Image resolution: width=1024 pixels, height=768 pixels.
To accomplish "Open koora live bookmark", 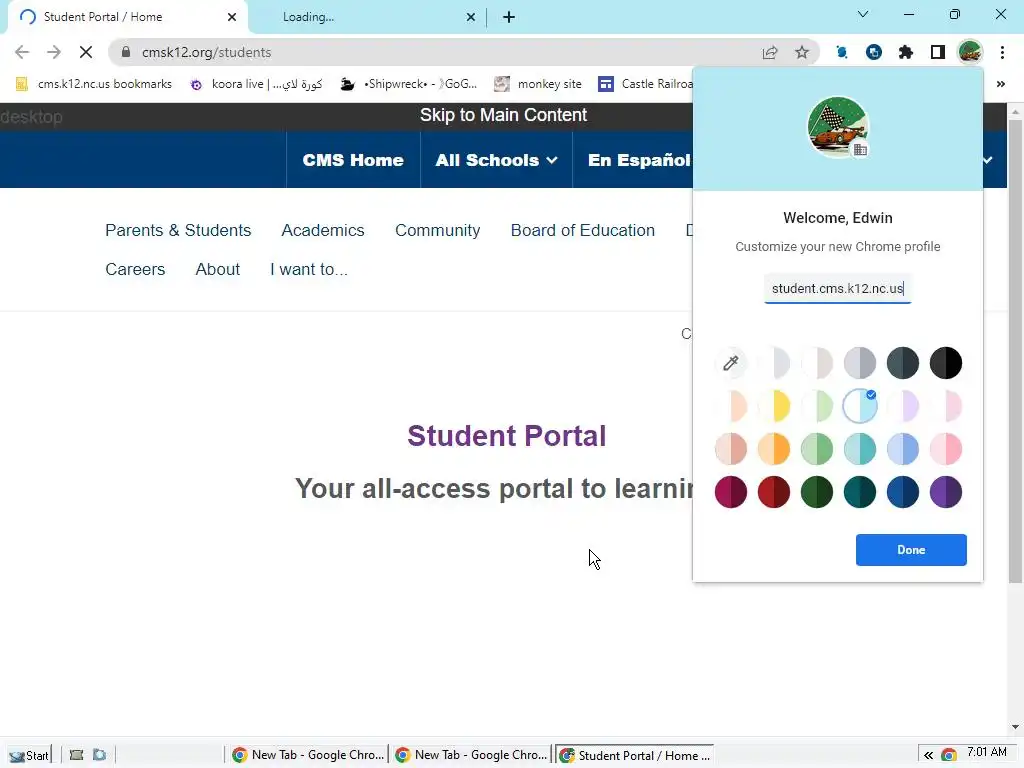I will coord(256,84).
